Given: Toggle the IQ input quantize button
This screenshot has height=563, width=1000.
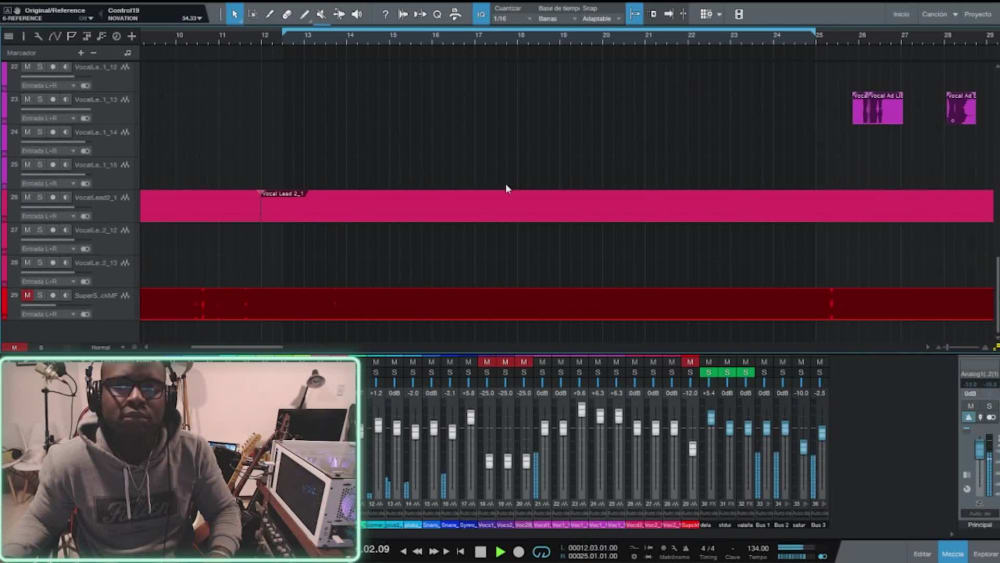Looking at the screenshot, I should click(x=482, y=14).
